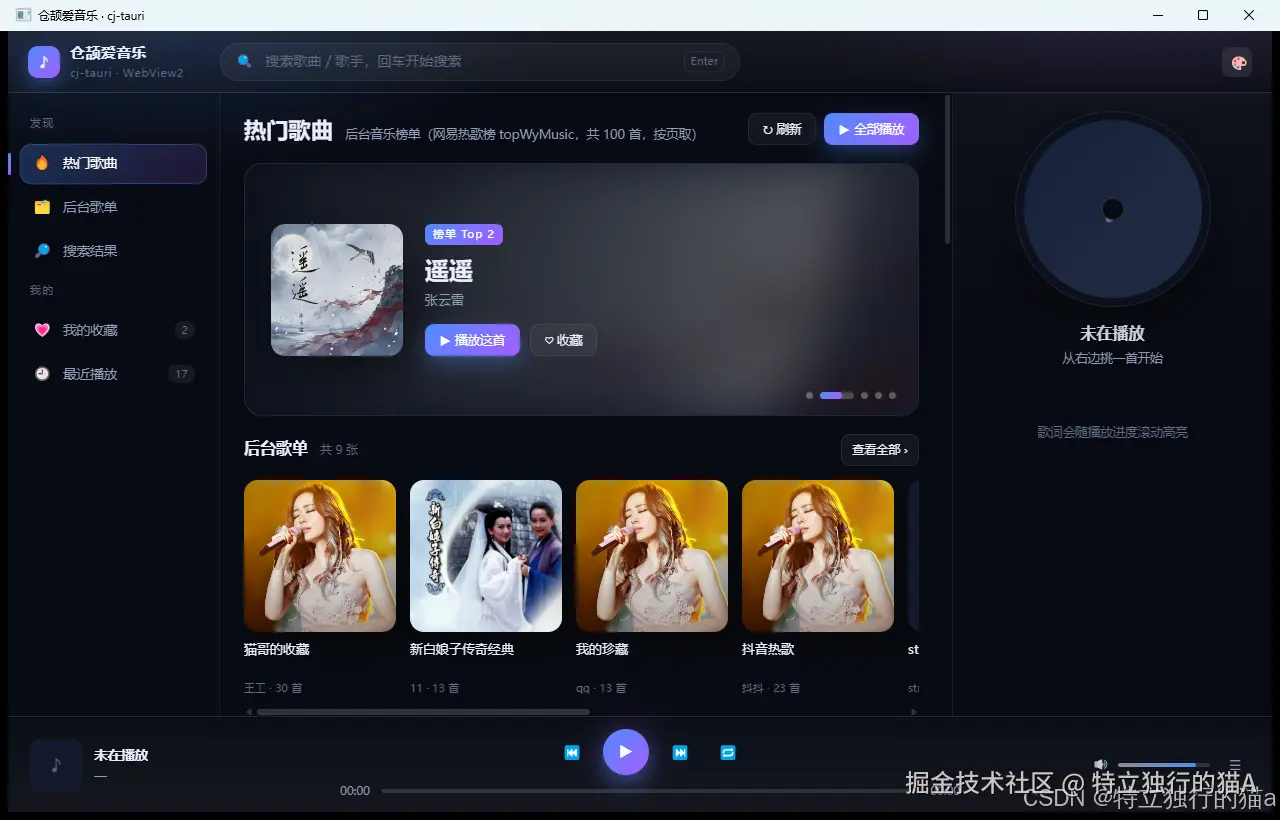
Task: Click the search magnifier icon
Action: coord(244,61)
